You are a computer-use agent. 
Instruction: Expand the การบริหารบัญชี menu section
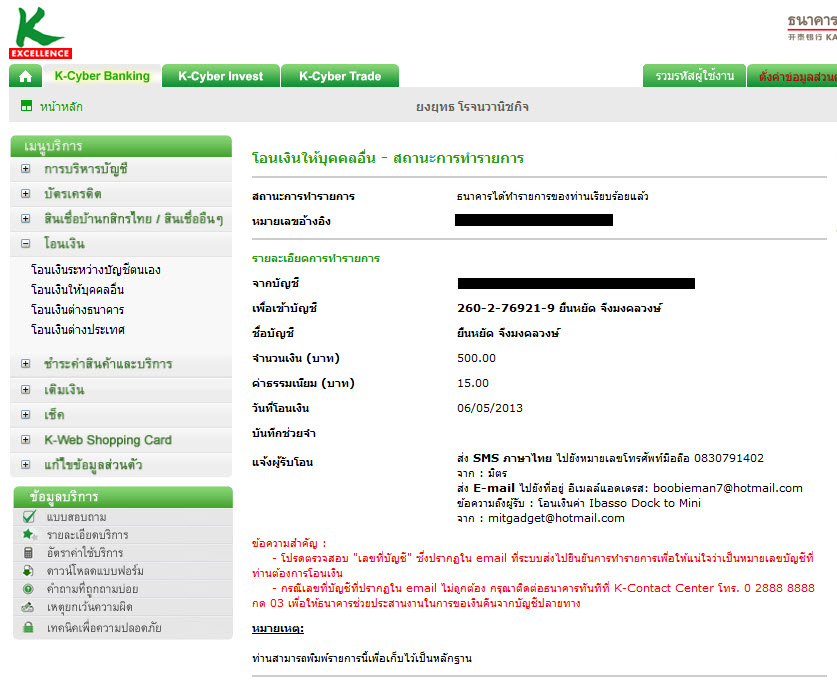click(25, 169)
